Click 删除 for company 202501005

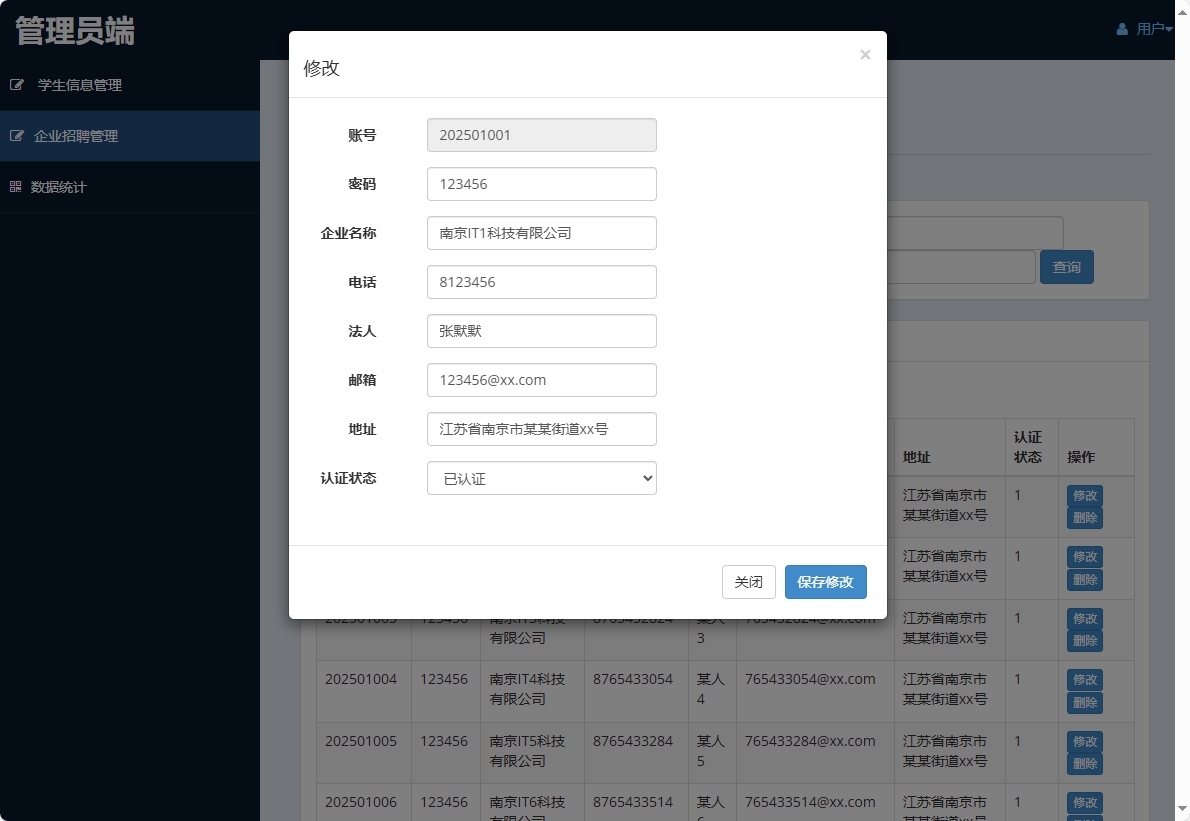click(1084, 765)
